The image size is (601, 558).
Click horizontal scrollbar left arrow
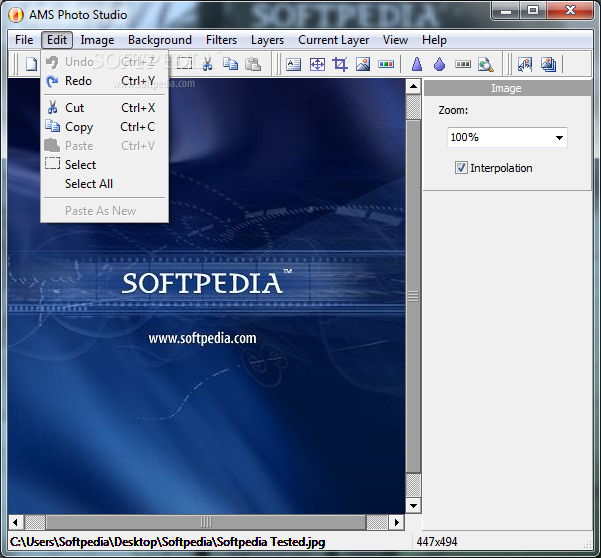15,522
